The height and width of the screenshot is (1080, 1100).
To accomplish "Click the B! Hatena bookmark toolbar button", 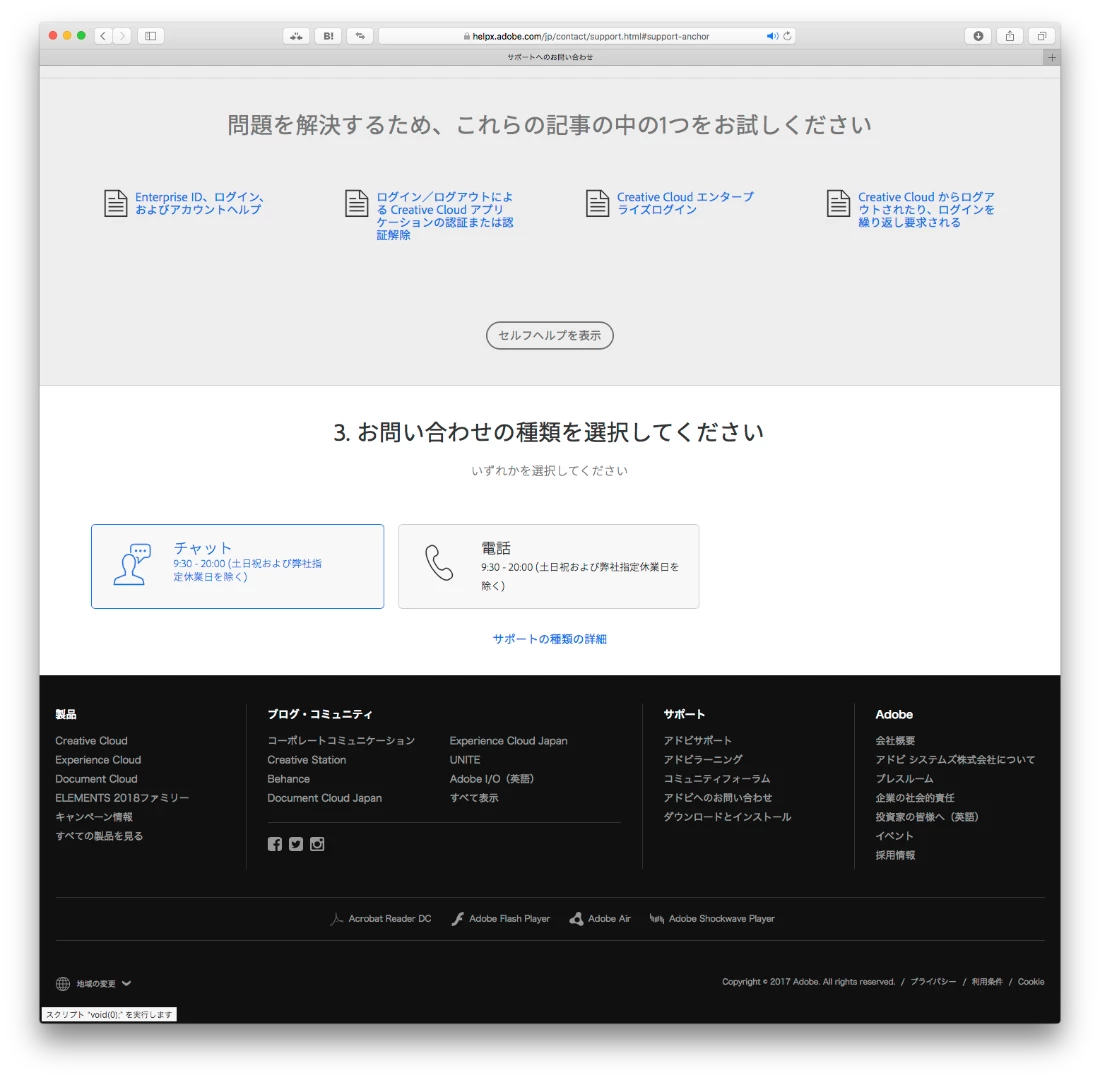I will click(x=328, y=36).
